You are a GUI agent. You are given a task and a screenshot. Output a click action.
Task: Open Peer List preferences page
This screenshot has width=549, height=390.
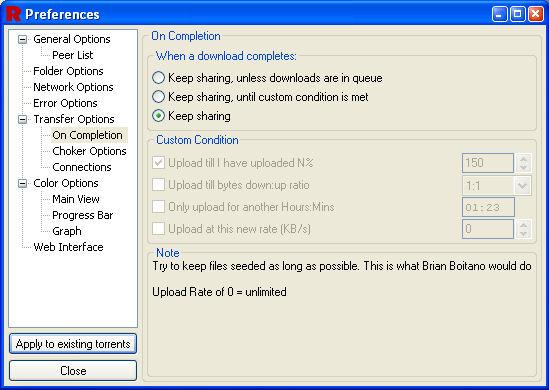click(x=72, y=55)
